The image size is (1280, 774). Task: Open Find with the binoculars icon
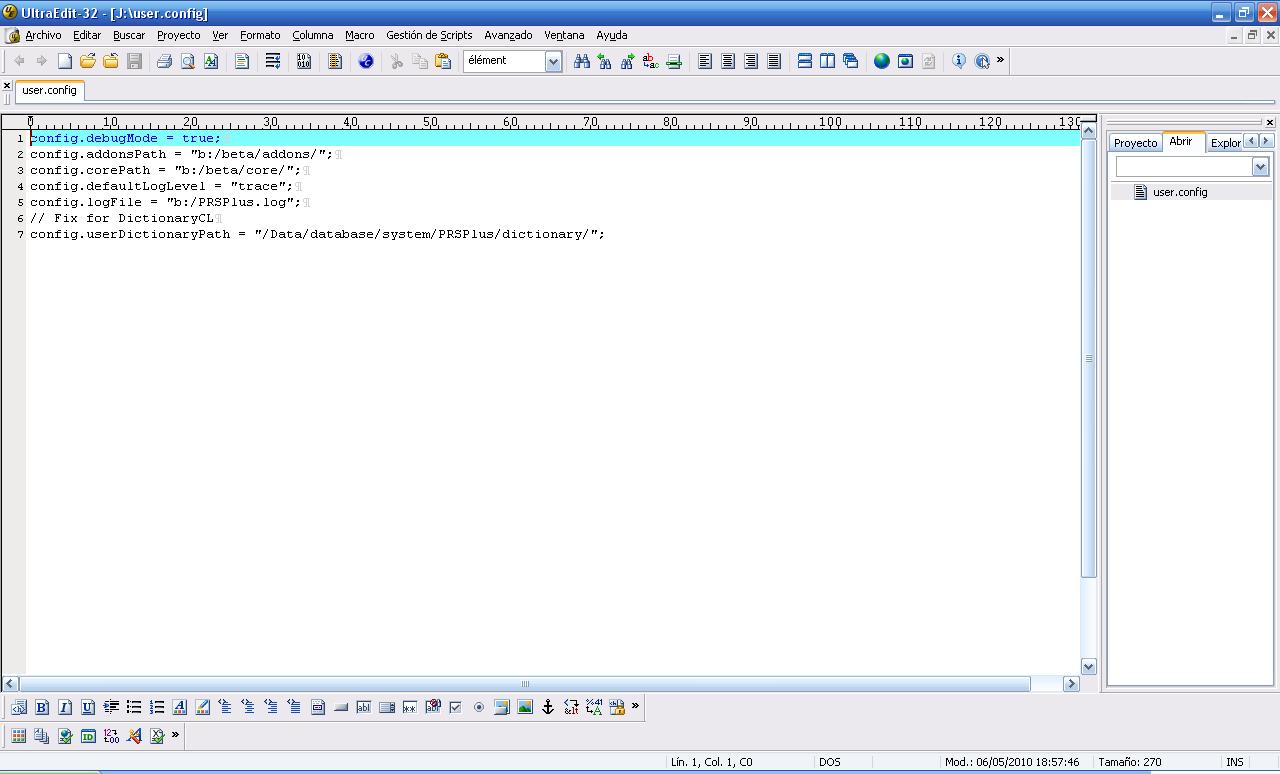pos(582,61)
